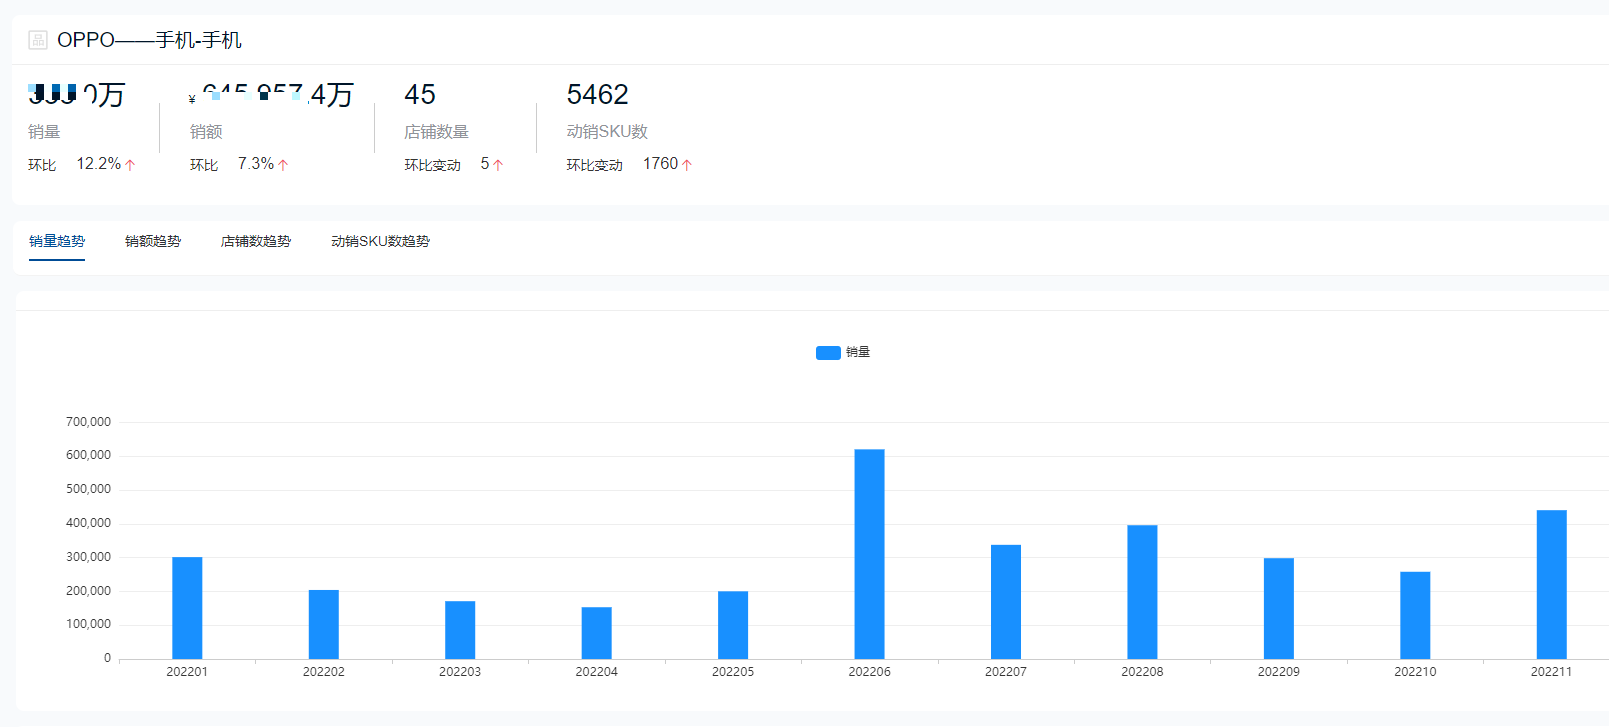This screenshot has height=727, width=1609.
Task: Select the 销量趋势 tab
Action: pyautogui.click(x=57, y=241)
